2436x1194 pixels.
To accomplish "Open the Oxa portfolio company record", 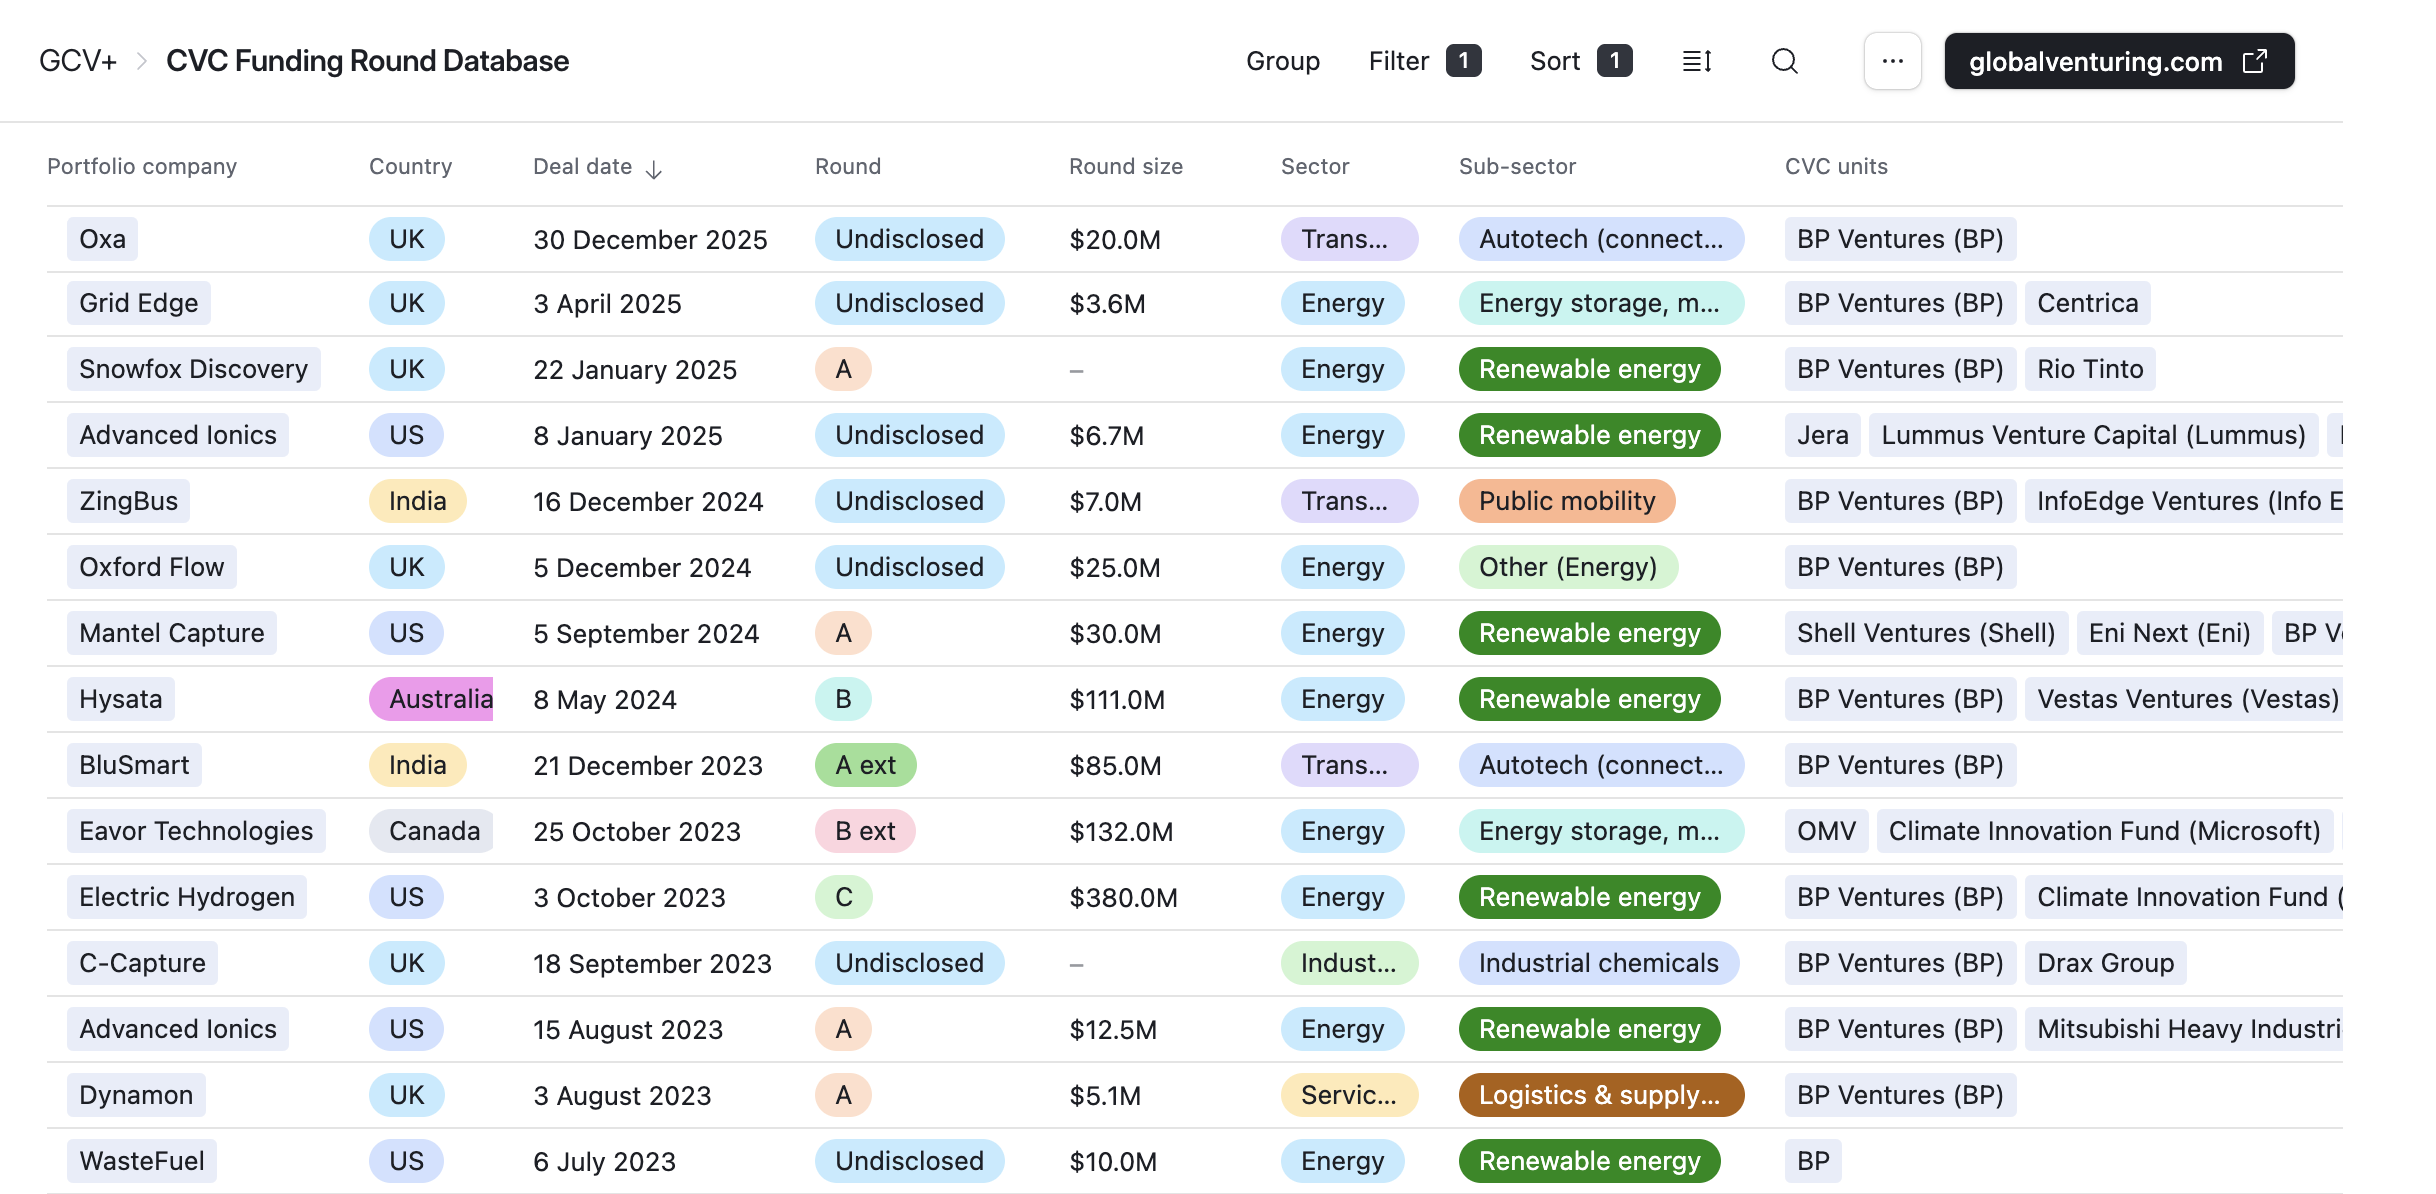I will pos(102,239).
